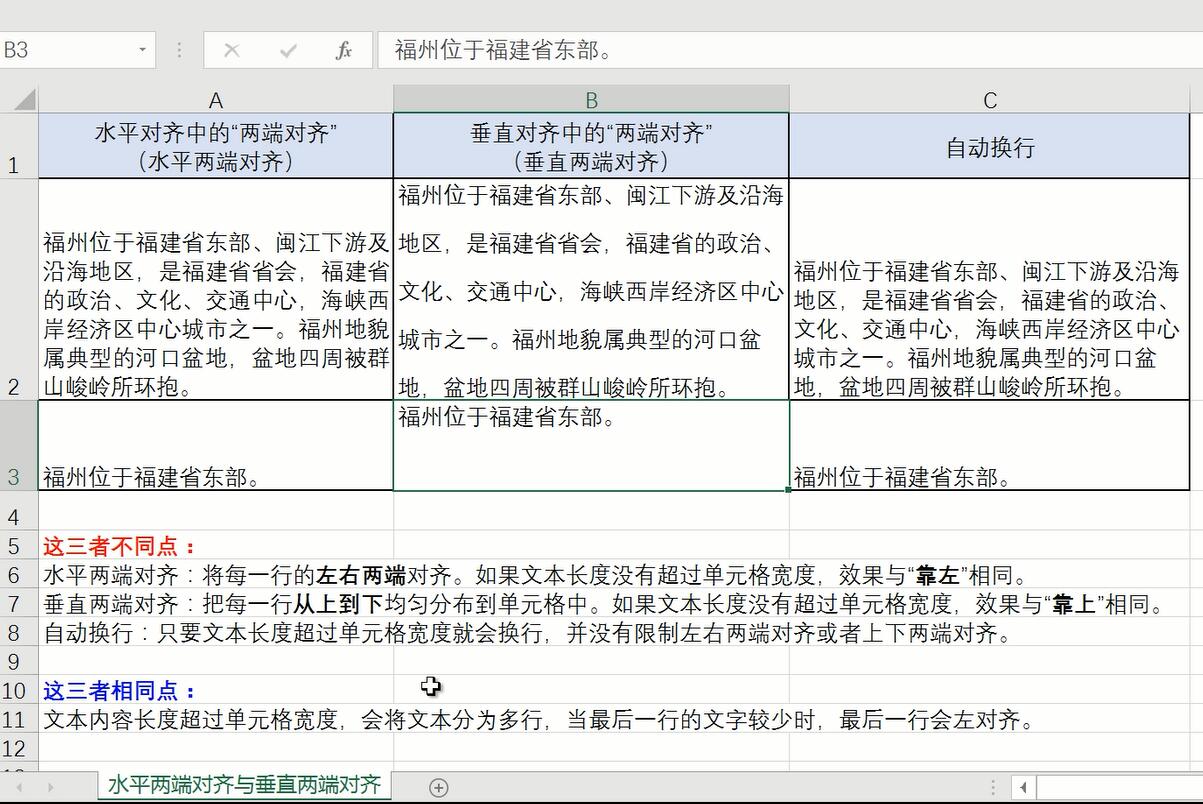
Task: Click the formula bar text field
Action: point(780,50)
